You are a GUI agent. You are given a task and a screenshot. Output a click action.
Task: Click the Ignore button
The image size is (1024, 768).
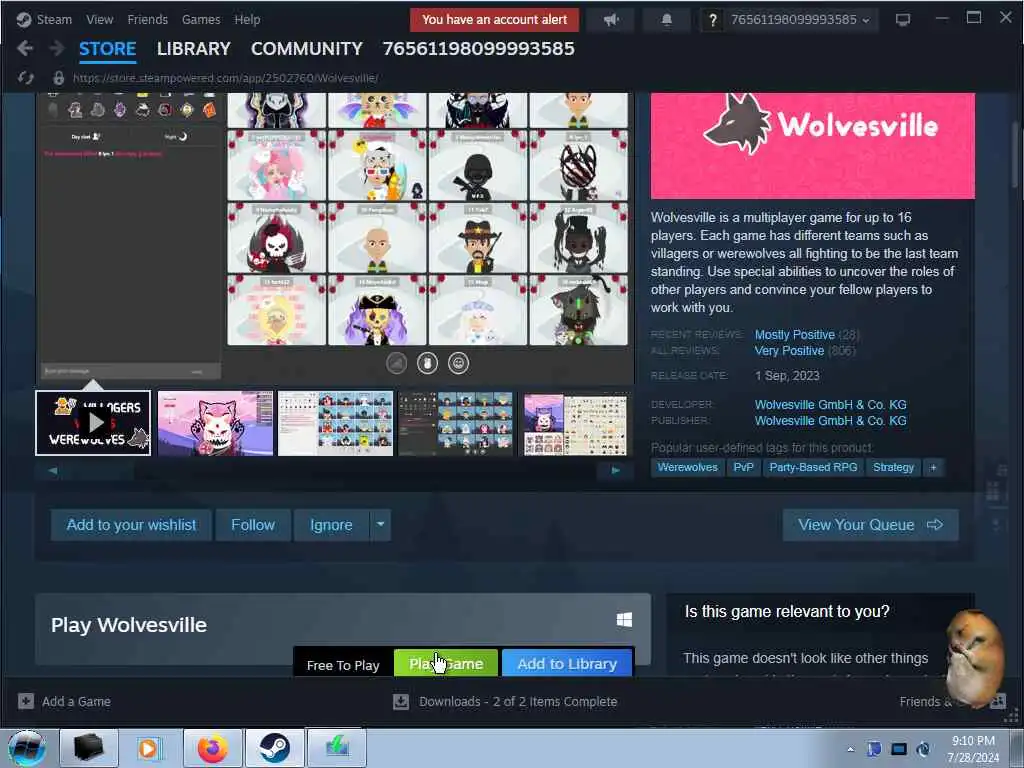(x=332, y=525)
